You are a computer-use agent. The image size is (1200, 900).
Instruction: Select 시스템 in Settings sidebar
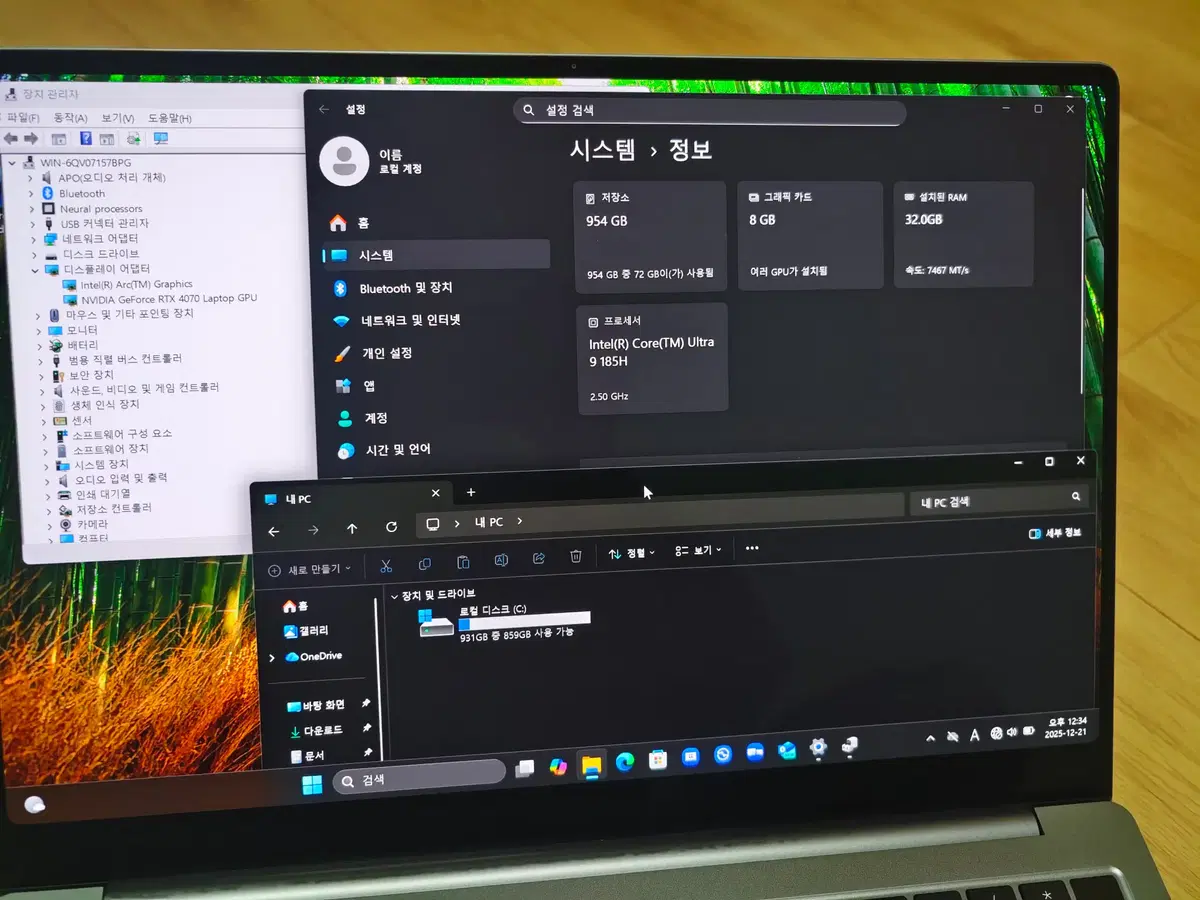pyautogui.click(x=436, y=255)
